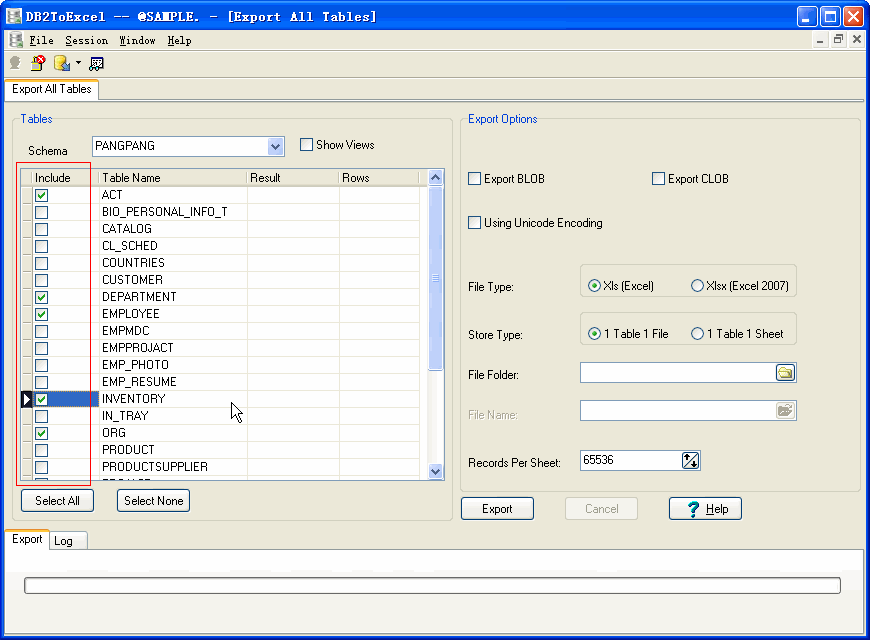Screen dimensions: 870x640
Task: Click the Records Per Sheet value field
Action: (x=631, y=460)
